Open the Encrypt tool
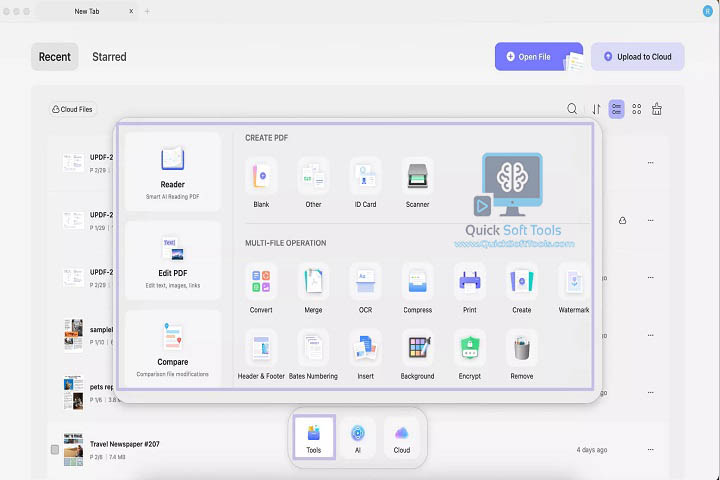This screenshot has width=720, height=480. click(x=469, y=355)
